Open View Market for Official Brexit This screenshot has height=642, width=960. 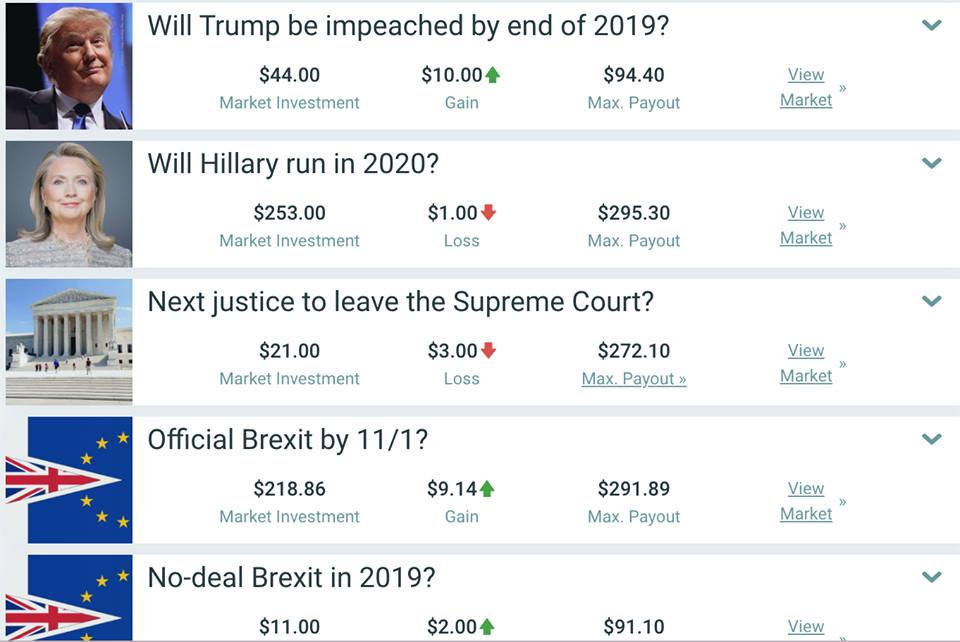[x=806, y=501]
